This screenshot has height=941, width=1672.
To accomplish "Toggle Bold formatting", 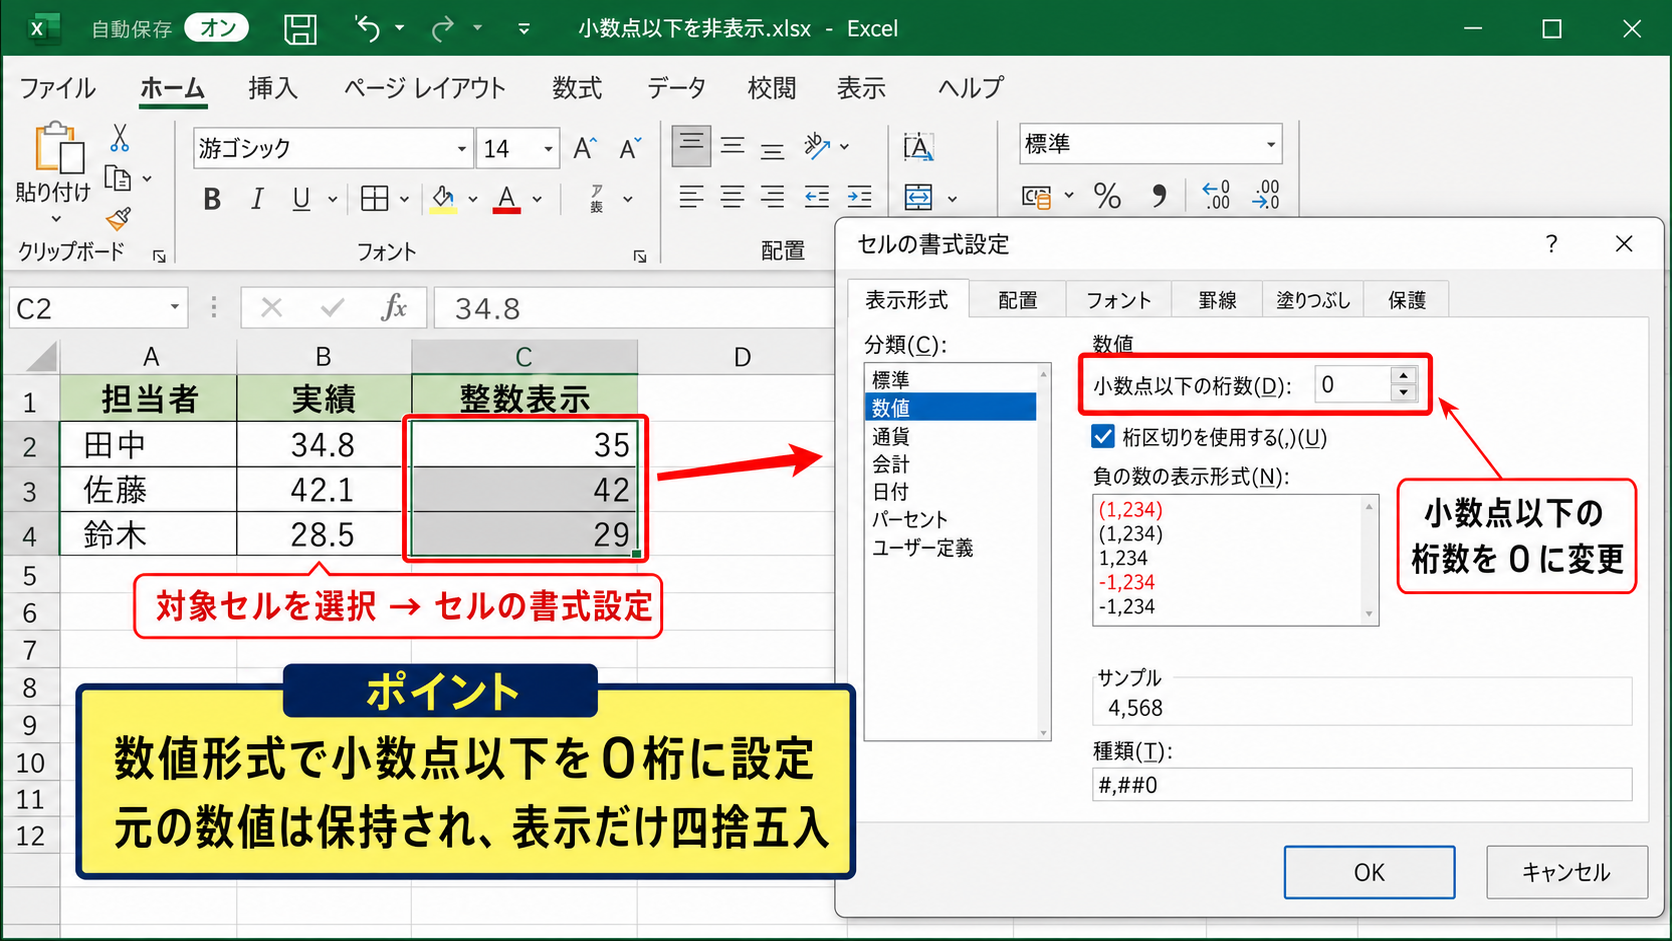I will pyautogui.click(x=212, y=199).
